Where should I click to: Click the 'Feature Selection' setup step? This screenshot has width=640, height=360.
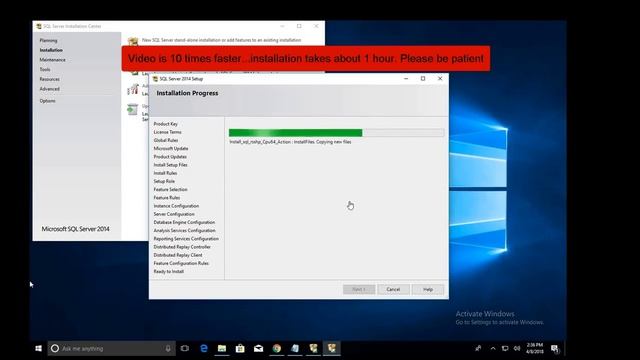click(x=170, y=189)
